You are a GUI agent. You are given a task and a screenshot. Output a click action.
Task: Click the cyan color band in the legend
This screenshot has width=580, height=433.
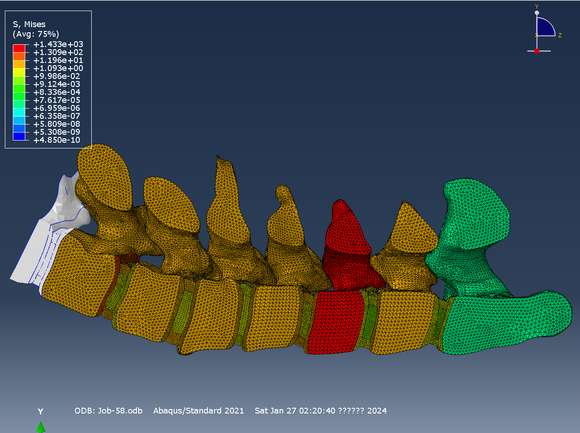19,112
